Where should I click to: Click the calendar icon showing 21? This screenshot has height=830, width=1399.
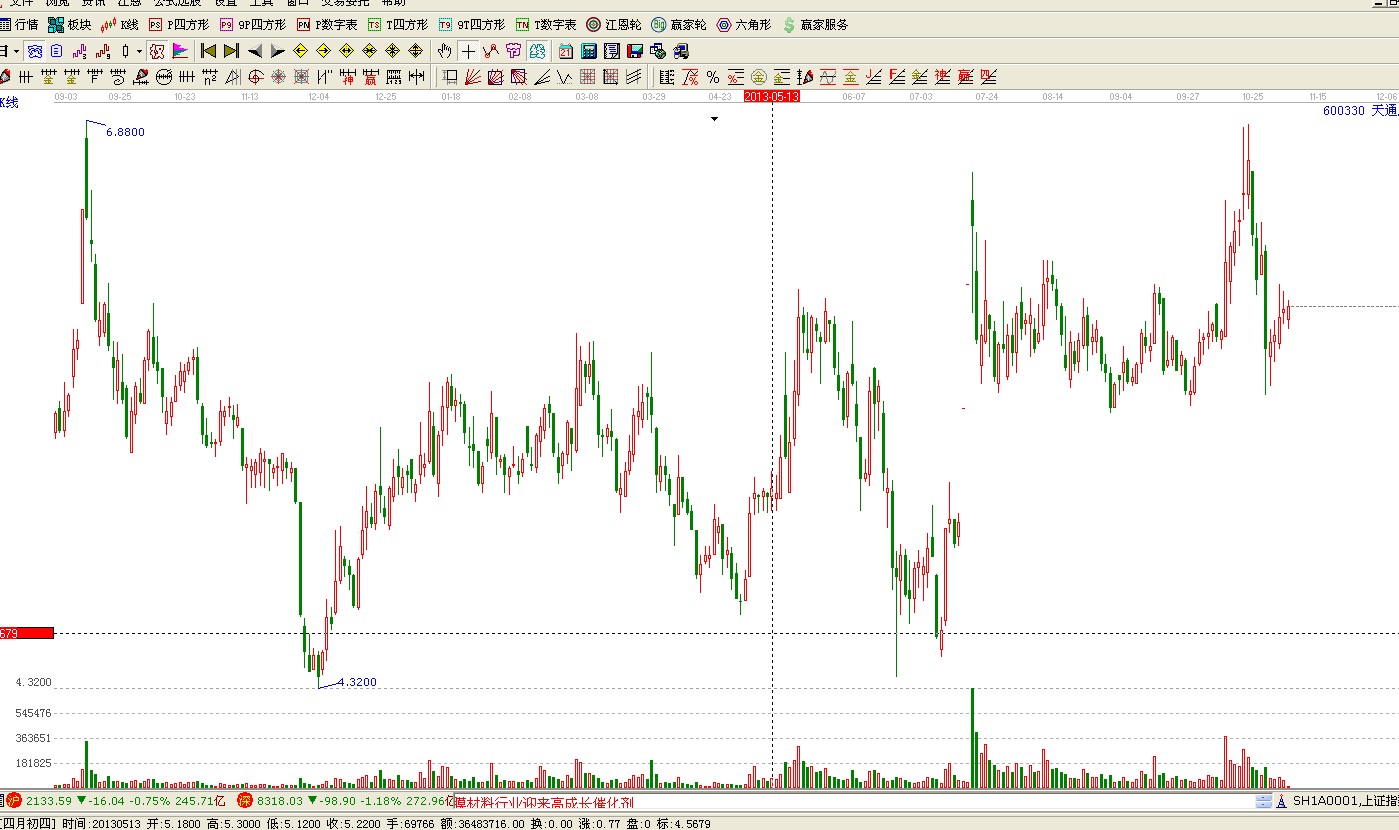[x=566, y=51]
